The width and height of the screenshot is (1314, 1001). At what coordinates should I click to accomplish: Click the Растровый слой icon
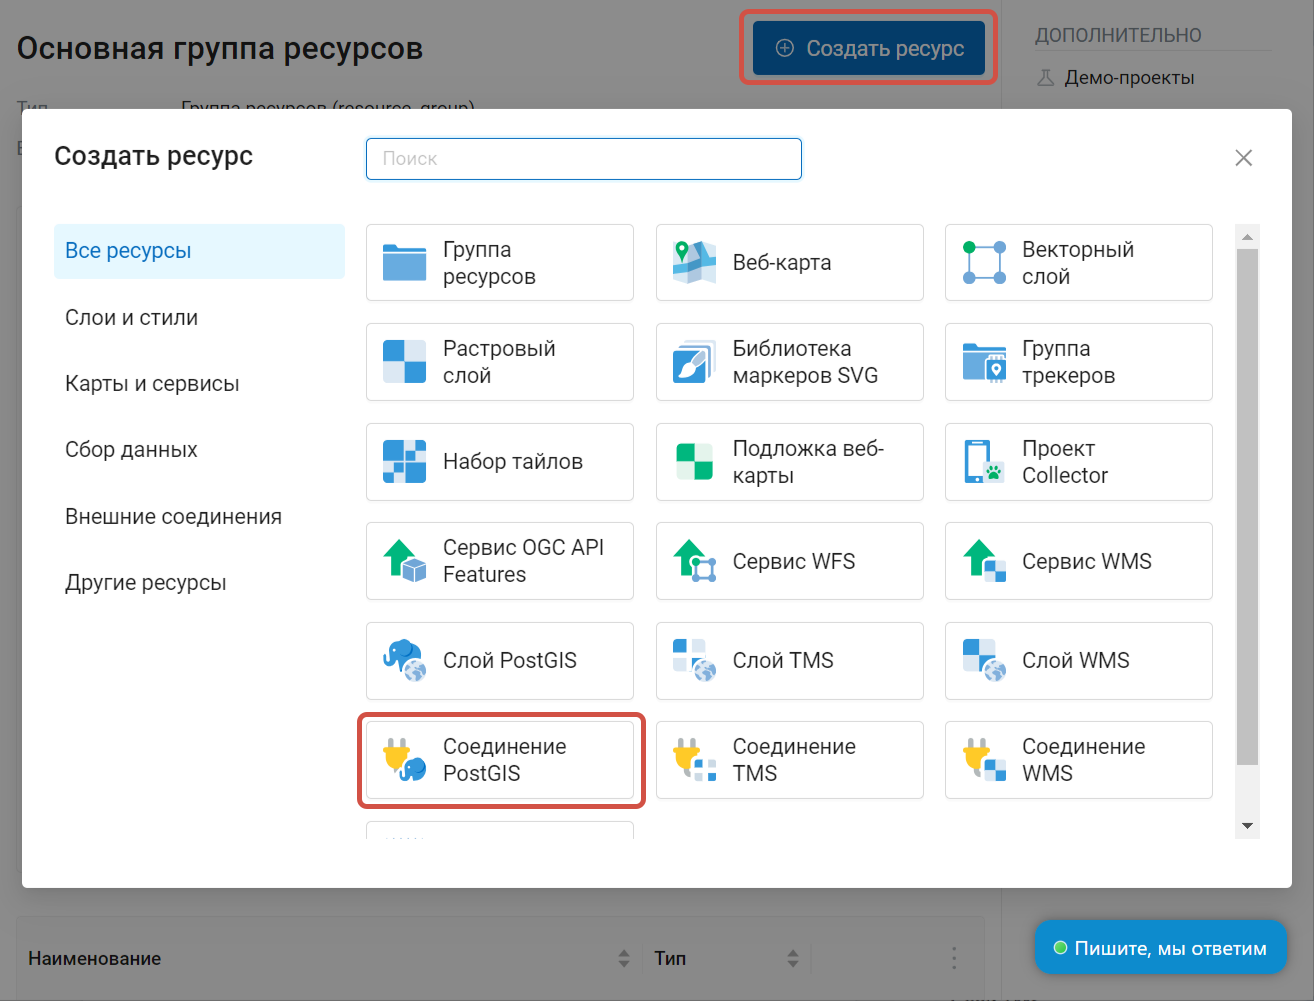[x=404, y=361]
